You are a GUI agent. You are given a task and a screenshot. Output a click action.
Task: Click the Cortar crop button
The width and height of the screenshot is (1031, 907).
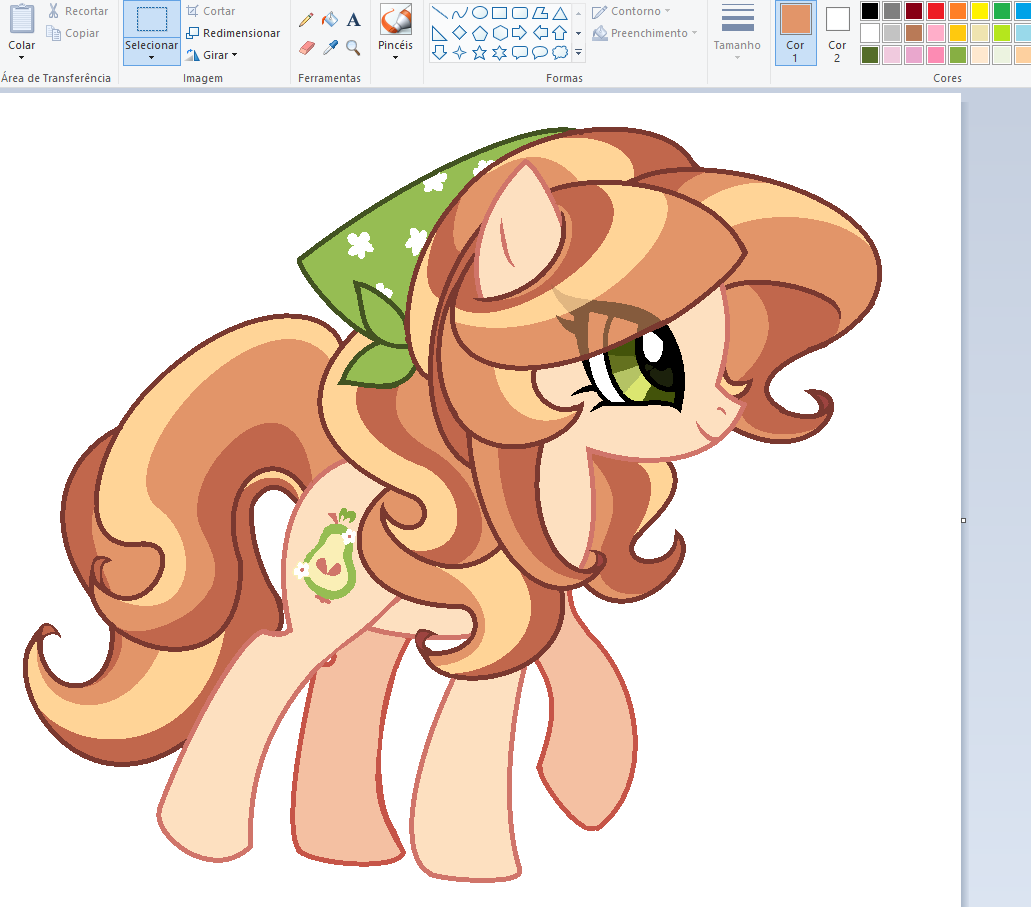(210, 11)
